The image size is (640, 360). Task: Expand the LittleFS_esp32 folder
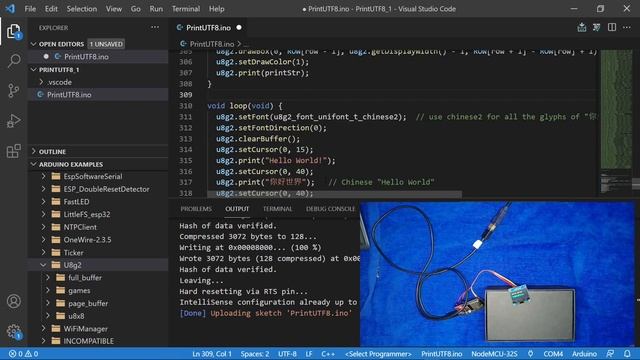[x=43, y=214]
